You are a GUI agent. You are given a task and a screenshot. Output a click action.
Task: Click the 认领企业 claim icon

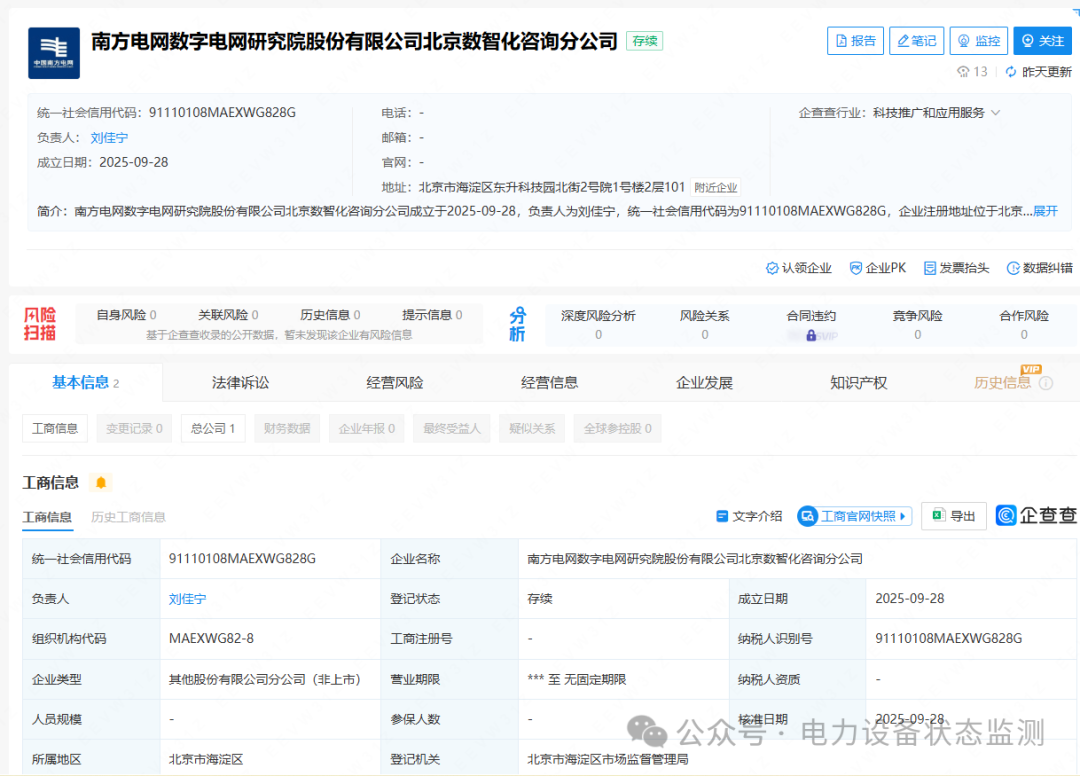click(x=772, y=268)
